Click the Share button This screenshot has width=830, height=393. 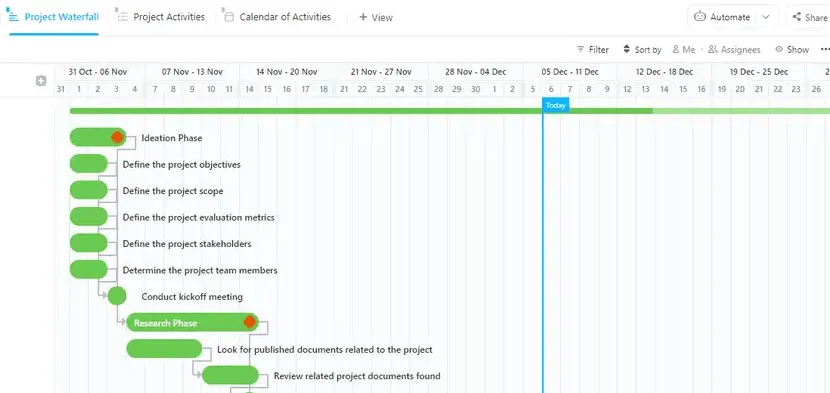tap(810, 17)
